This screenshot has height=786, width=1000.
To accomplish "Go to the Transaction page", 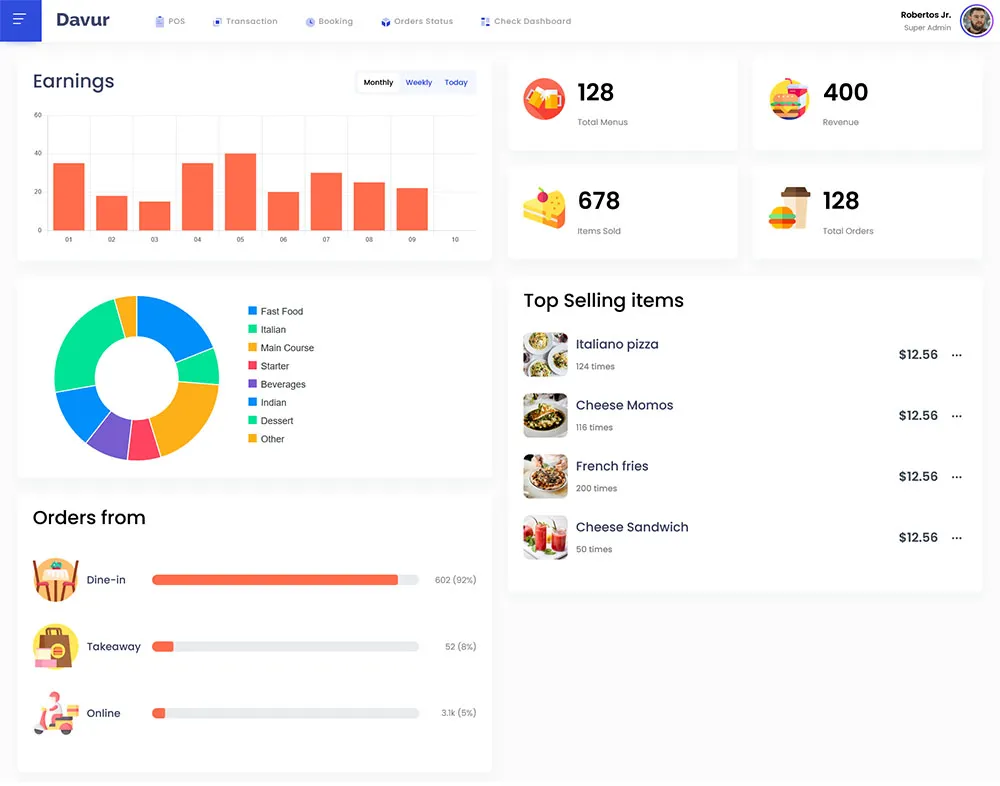I will pyautogui.click(x=252, y=21).
